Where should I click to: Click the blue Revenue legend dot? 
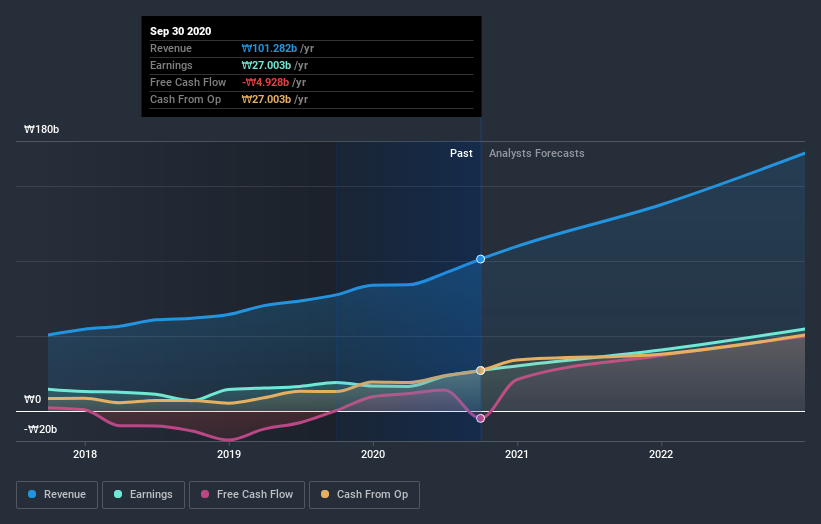[32, 494]
